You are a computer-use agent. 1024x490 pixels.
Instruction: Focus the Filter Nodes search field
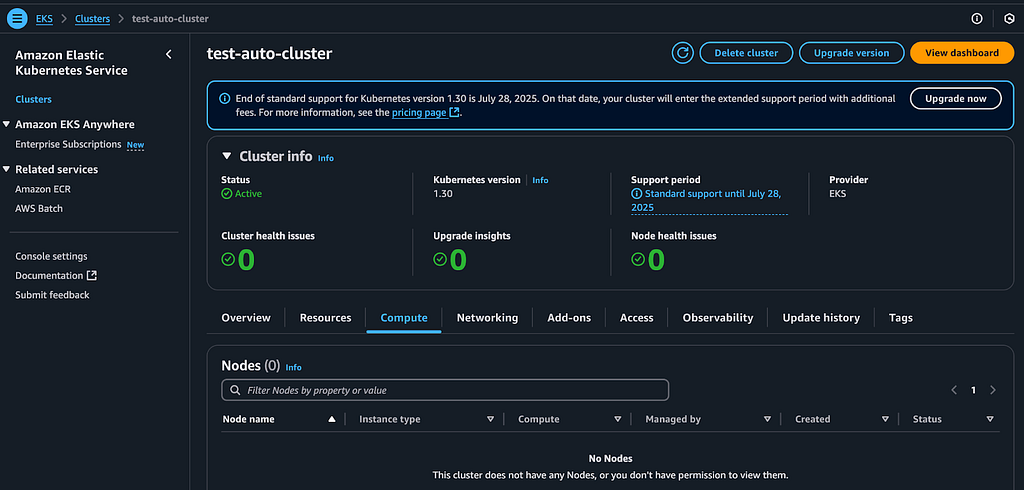coord(445,390)
